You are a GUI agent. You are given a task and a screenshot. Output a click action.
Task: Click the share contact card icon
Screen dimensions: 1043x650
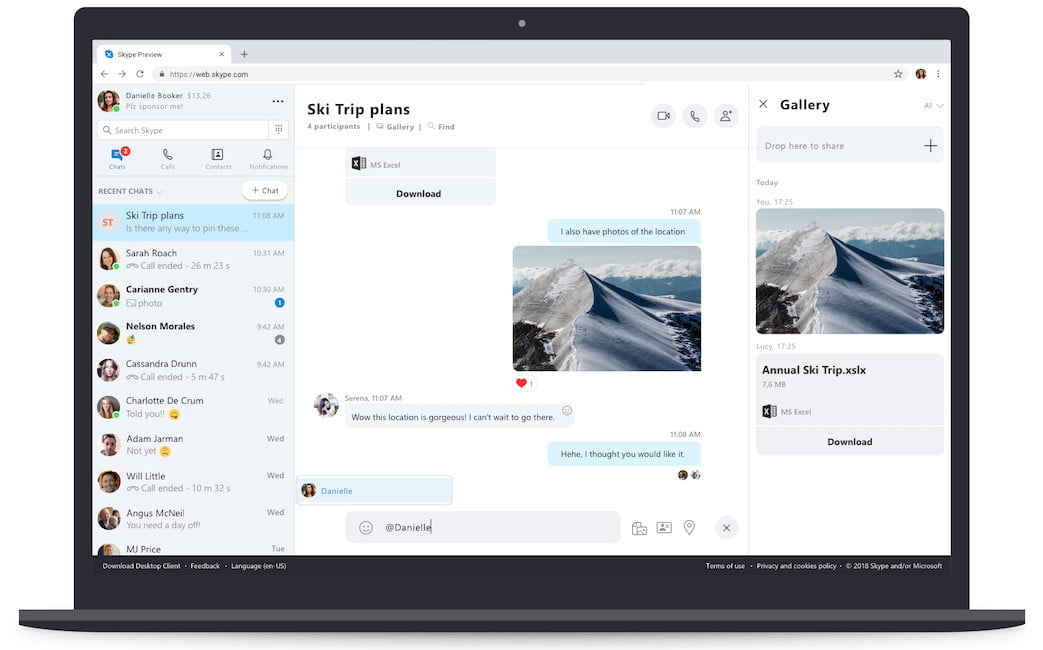coord(664,527)
